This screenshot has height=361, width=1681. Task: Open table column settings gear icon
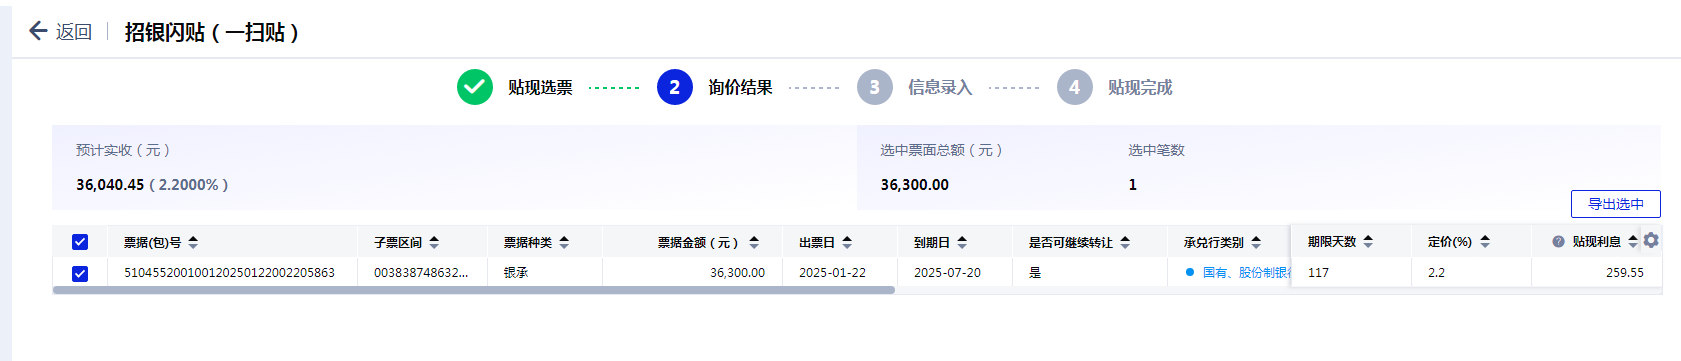pos(1651,240)
